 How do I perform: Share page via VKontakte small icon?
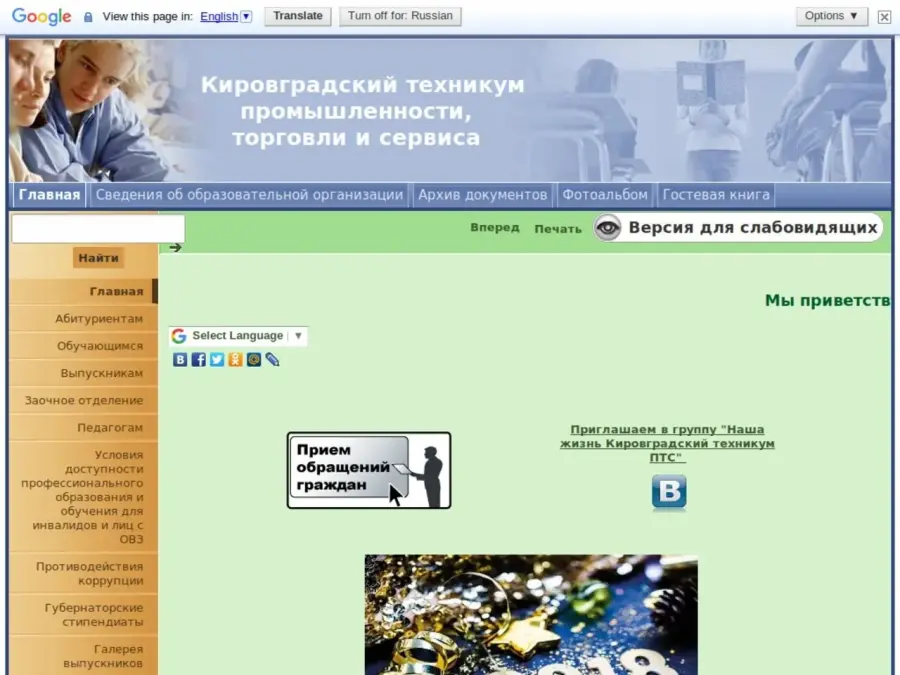click(180, 360)
